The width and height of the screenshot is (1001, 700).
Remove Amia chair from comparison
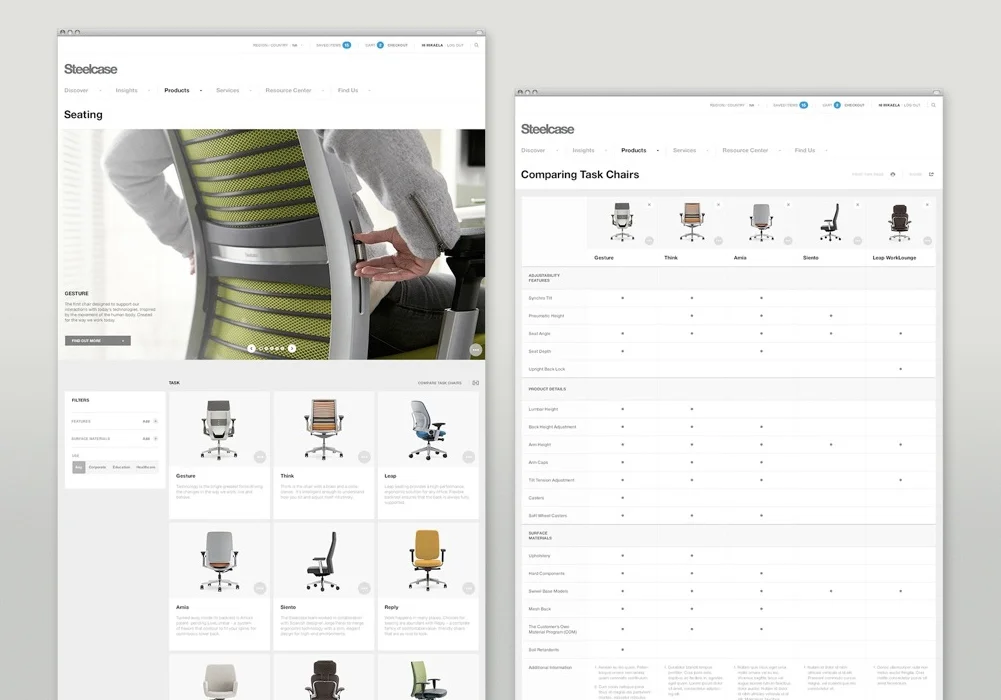pyautogui.click(x=788, y=205)
